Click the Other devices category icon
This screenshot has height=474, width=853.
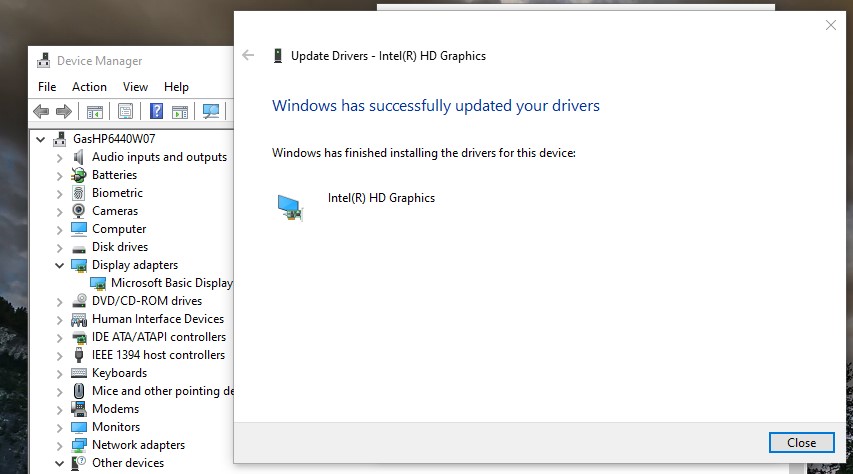click(x=79, y=463)
